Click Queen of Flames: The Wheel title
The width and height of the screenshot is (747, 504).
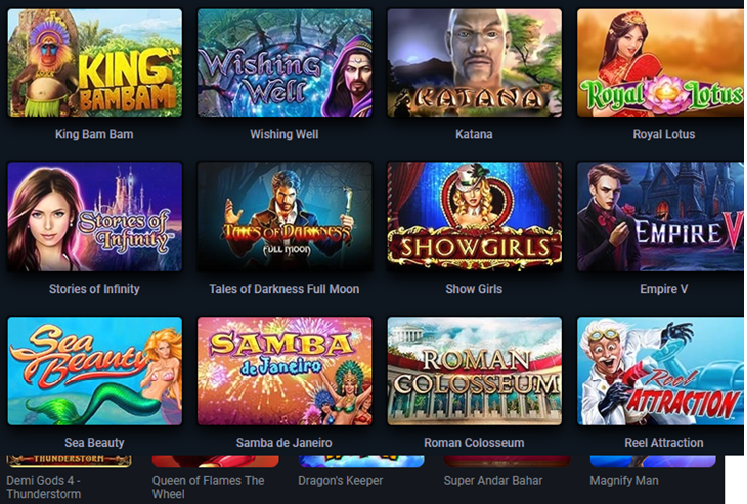(x=208, y=487)
